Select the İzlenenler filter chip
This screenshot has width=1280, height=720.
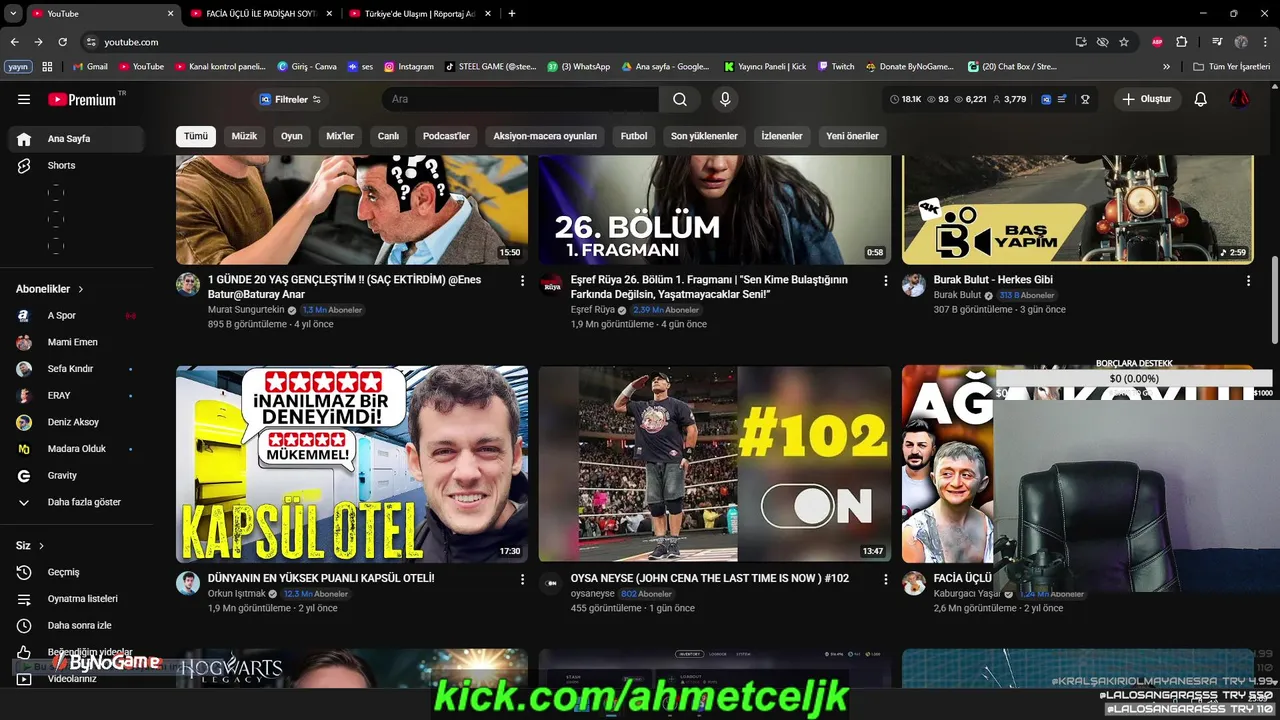click(x=782, y=136)
